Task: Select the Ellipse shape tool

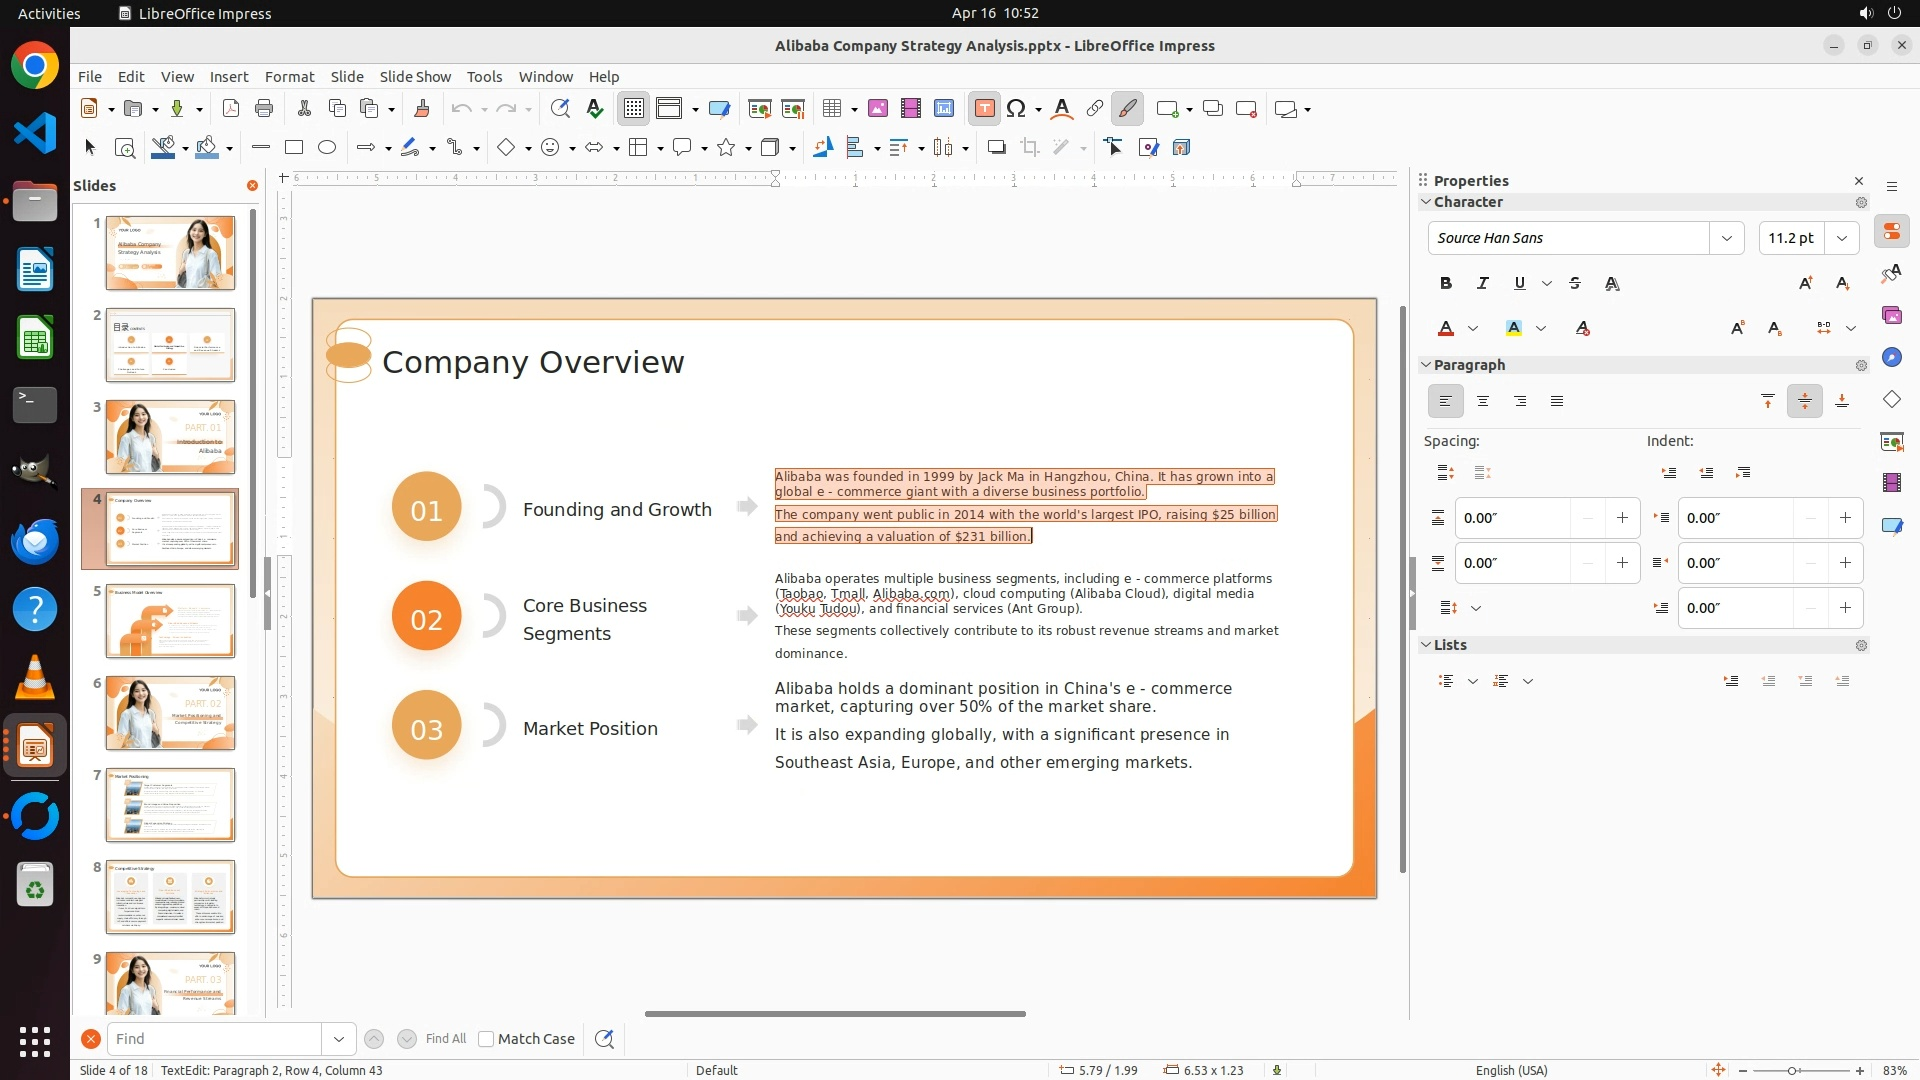Action: 327,148
